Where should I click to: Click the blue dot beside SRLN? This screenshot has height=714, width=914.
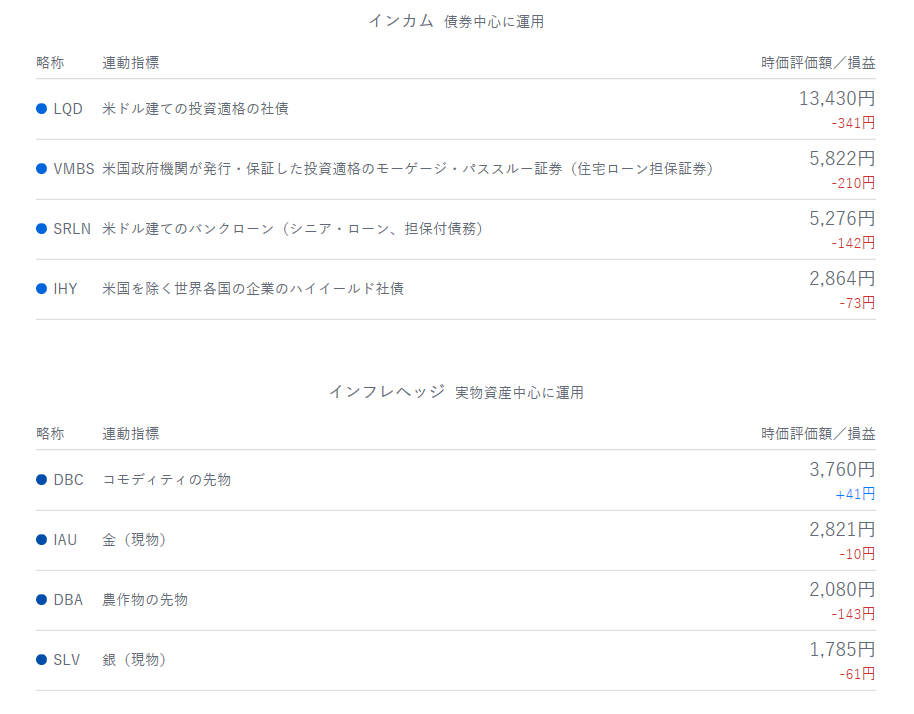[x=42, y=228]
